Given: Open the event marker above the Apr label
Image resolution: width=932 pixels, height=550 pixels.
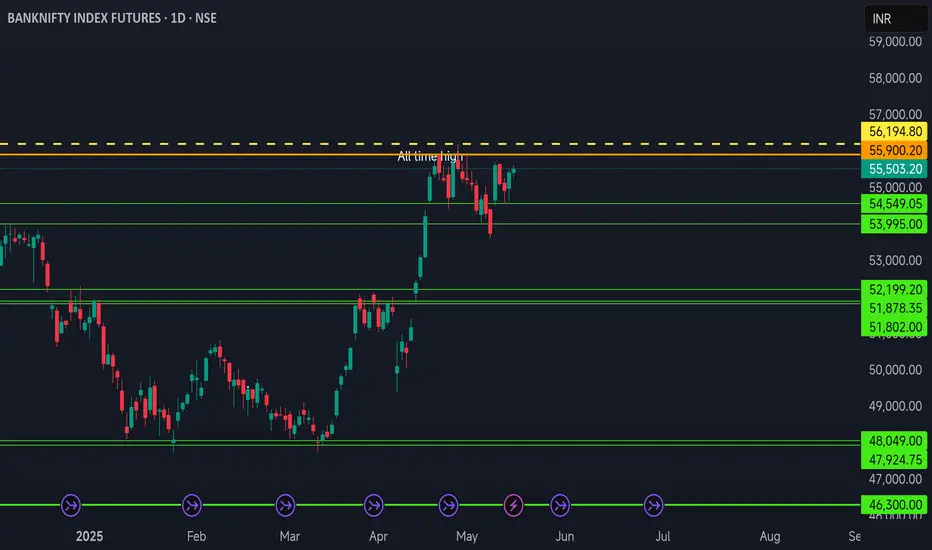Looking at the screenshot, I should [373, 505].
